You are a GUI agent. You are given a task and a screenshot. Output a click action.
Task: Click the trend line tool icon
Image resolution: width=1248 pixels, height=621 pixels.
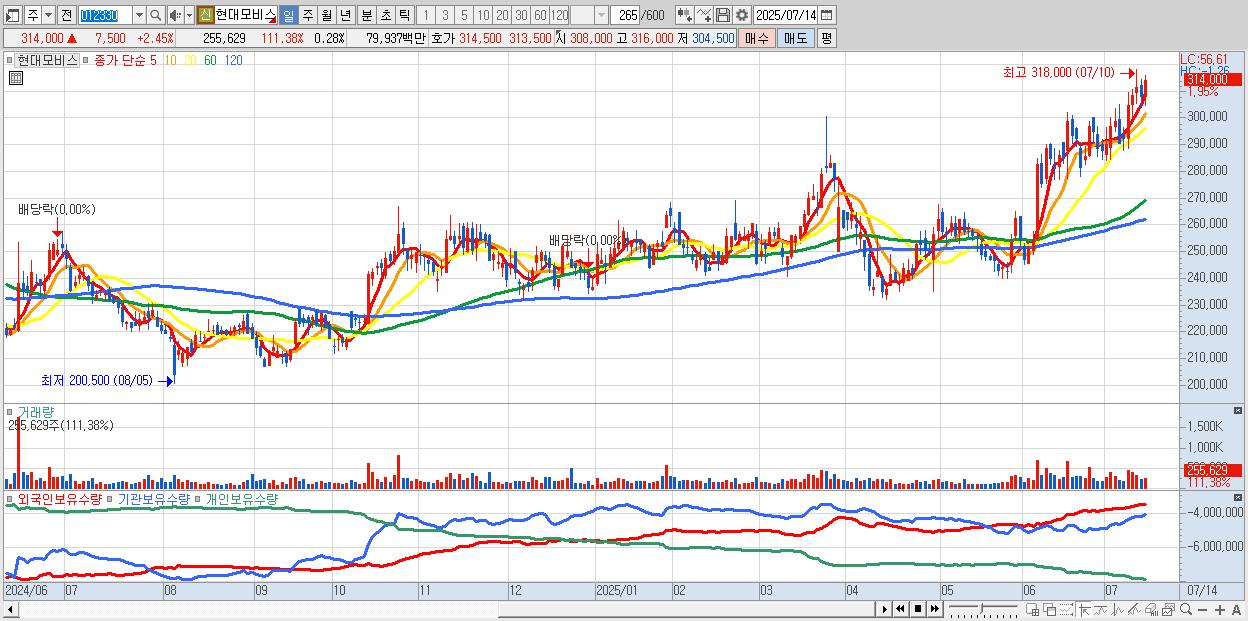pyautogui.click(x=1101, y=609)
